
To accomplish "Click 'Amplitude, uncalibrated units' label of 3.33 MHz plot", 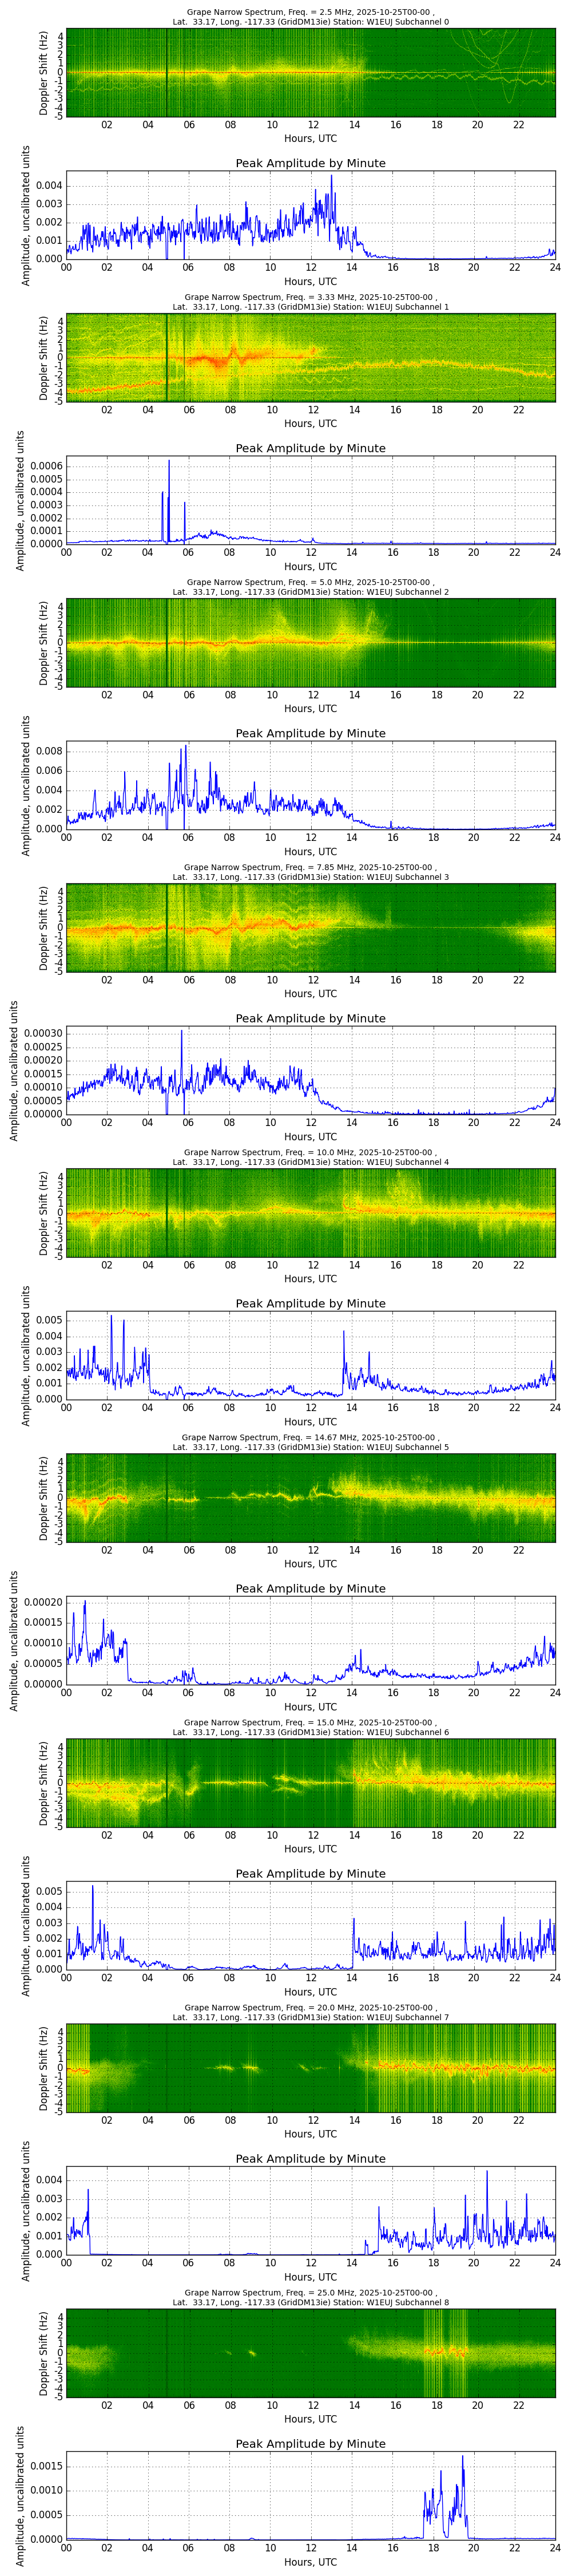I will (20, 500).
